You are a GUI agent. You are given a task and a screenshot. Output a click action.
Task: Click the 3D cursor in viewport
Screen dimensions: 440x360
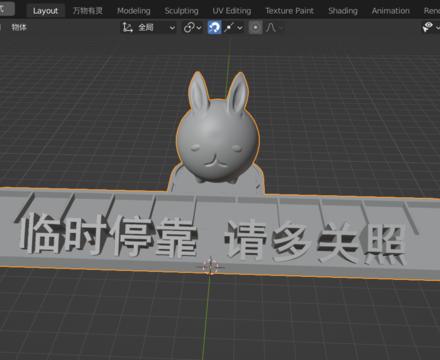pyautogui.click(x=210, y=266)
